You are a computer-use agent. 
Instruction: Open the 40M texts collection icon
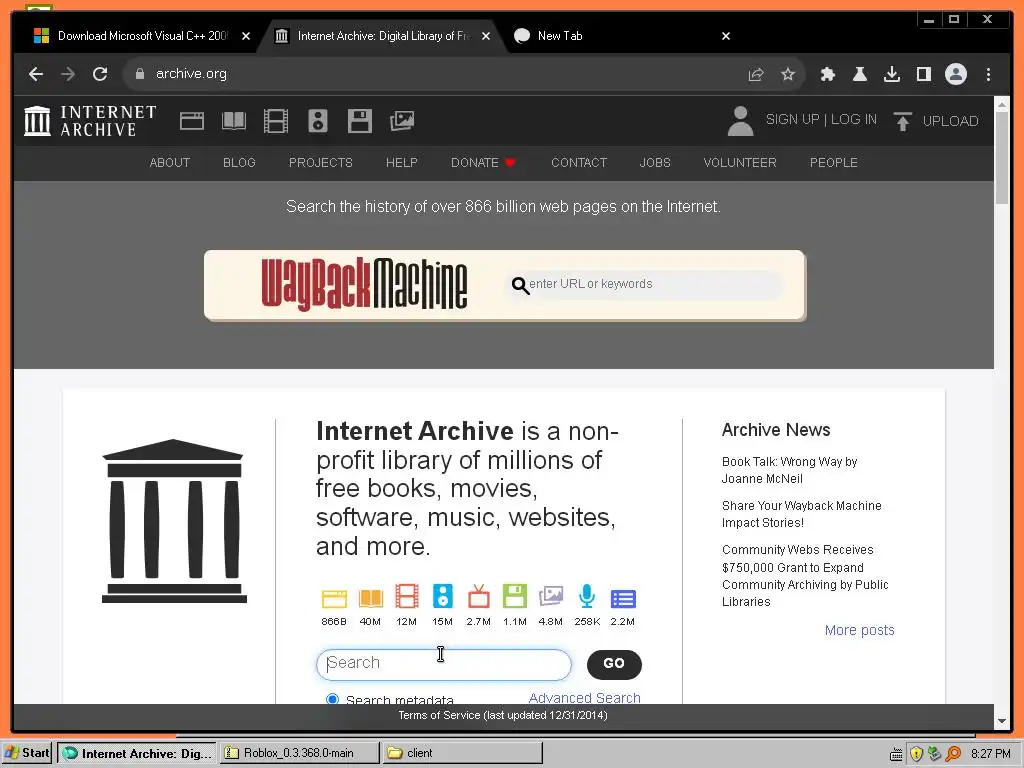point(370,598)
